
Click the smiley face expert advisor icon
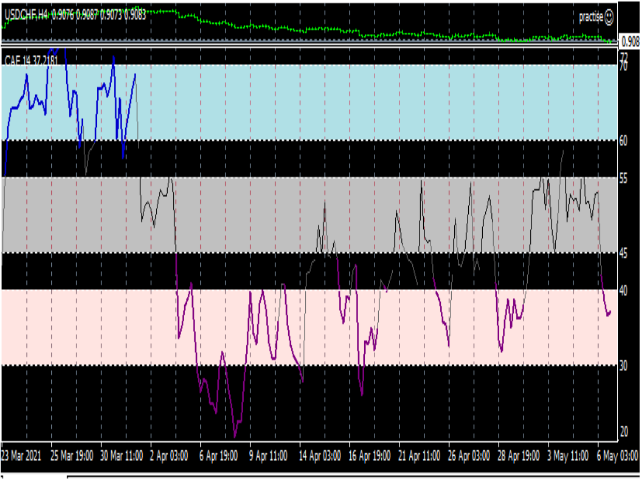click(x=608, y=17)
